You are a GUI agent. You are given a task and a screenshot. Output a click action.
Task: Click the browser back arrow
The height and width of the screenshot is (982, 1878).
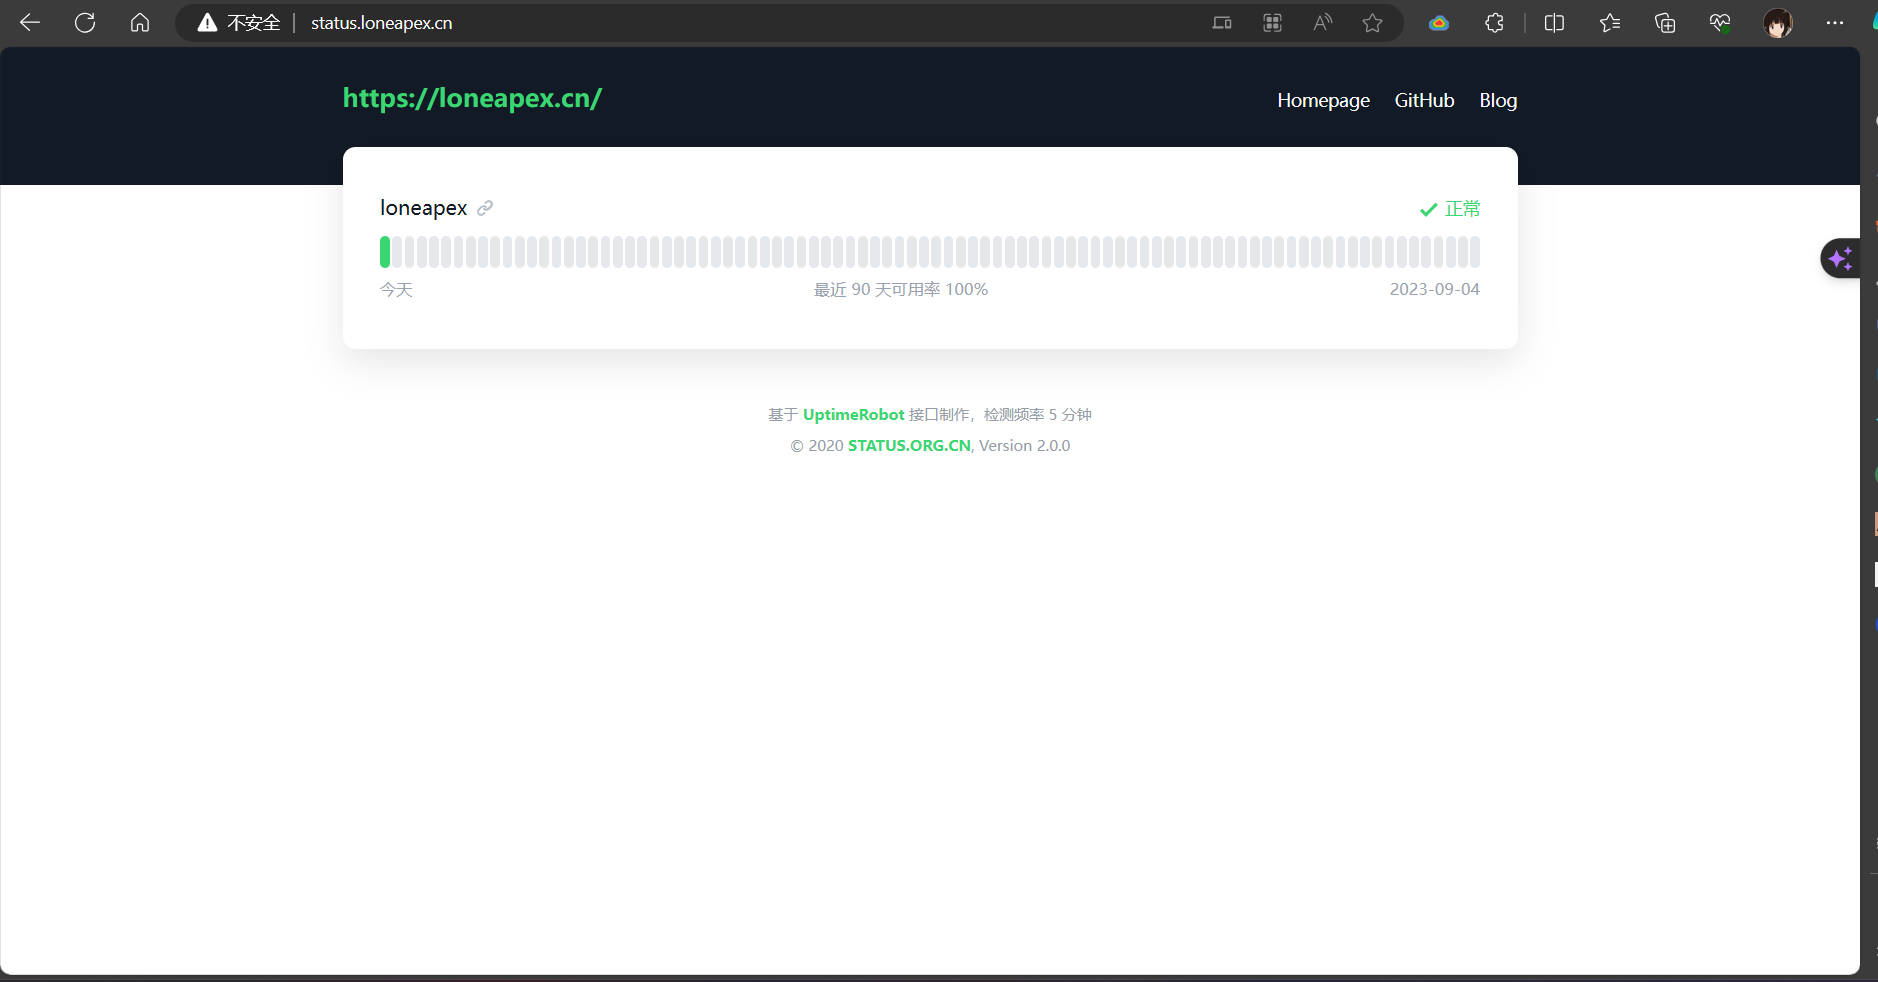click(x=30, y=23)
